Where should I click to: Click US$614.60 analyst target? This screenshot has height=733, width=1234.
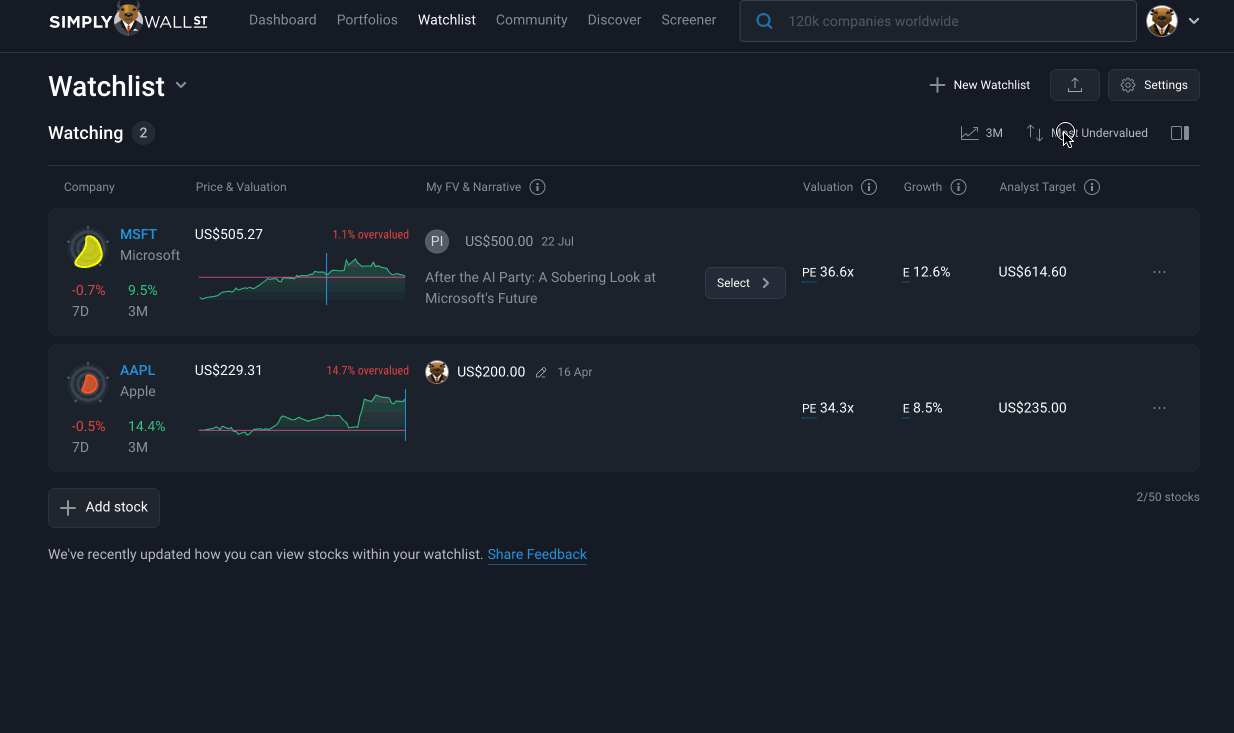coord(1032,272)
